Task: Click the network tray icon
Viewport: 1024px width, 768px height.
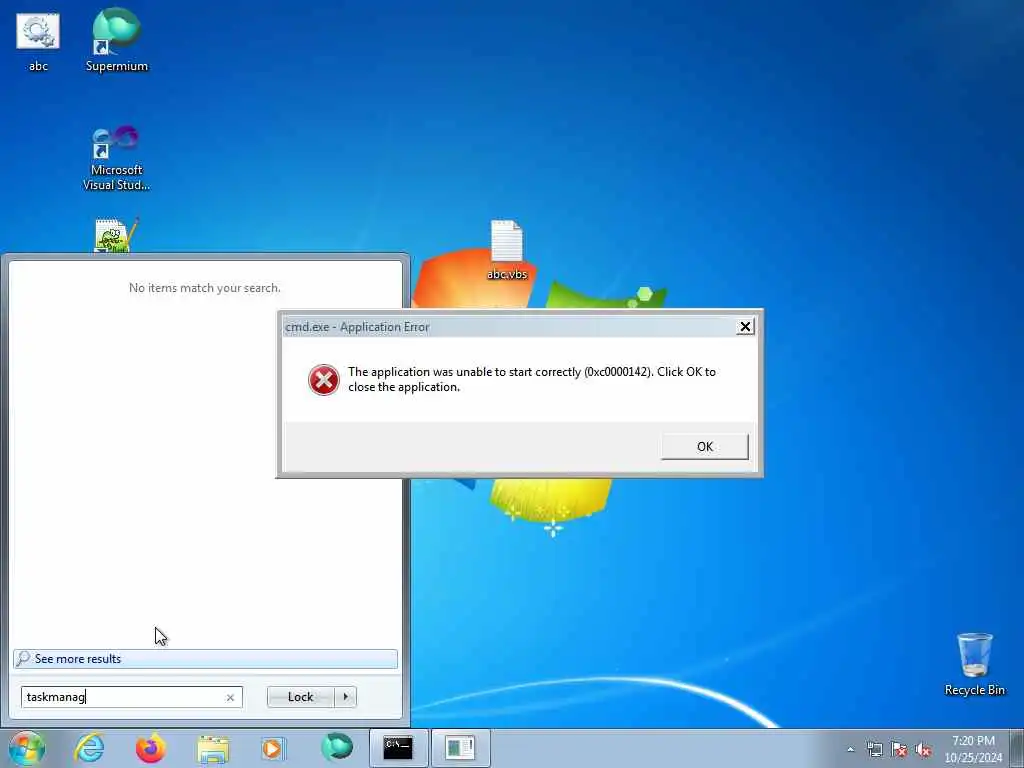Action: 874,749
